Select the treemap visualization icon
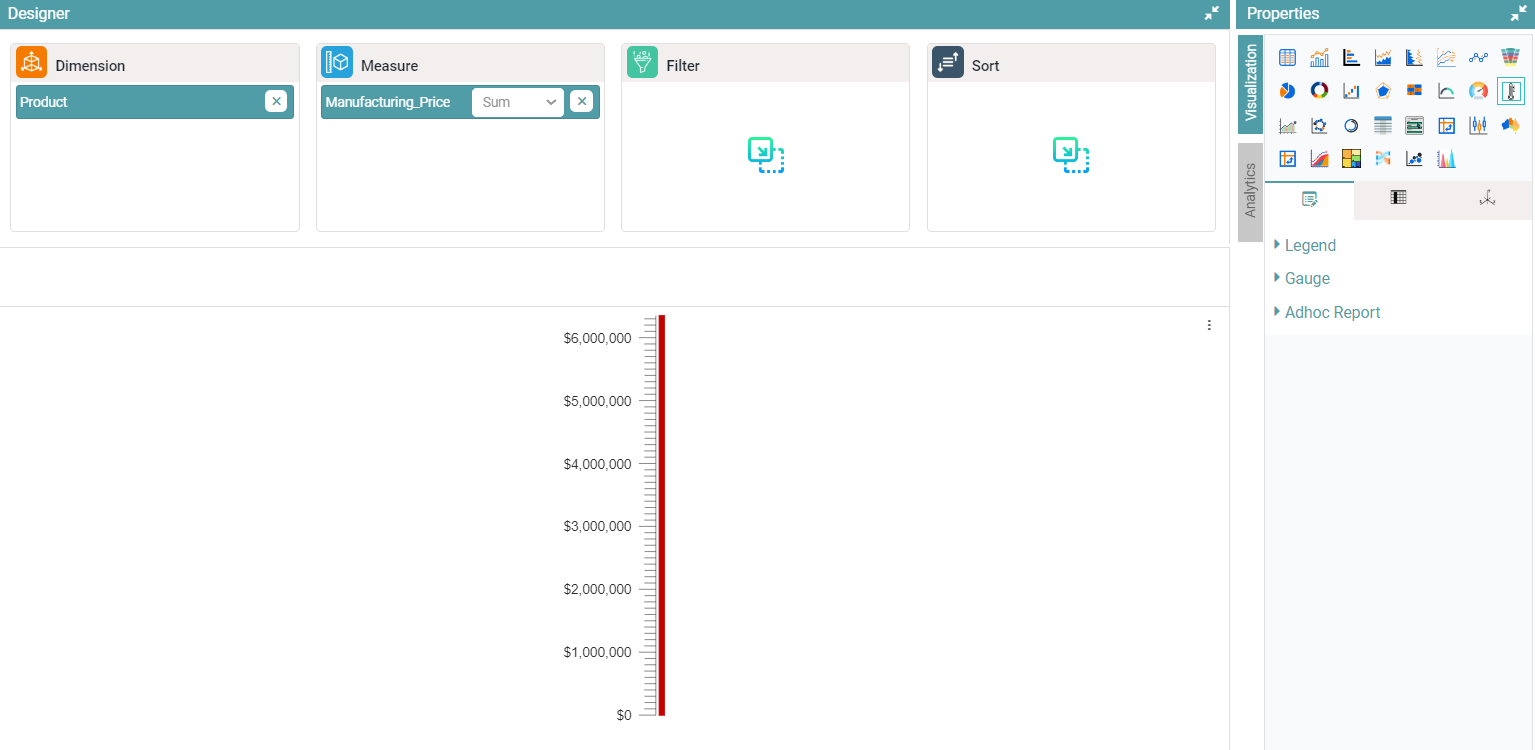The width and height of the screenshot is (1535, 750). 1351,158
